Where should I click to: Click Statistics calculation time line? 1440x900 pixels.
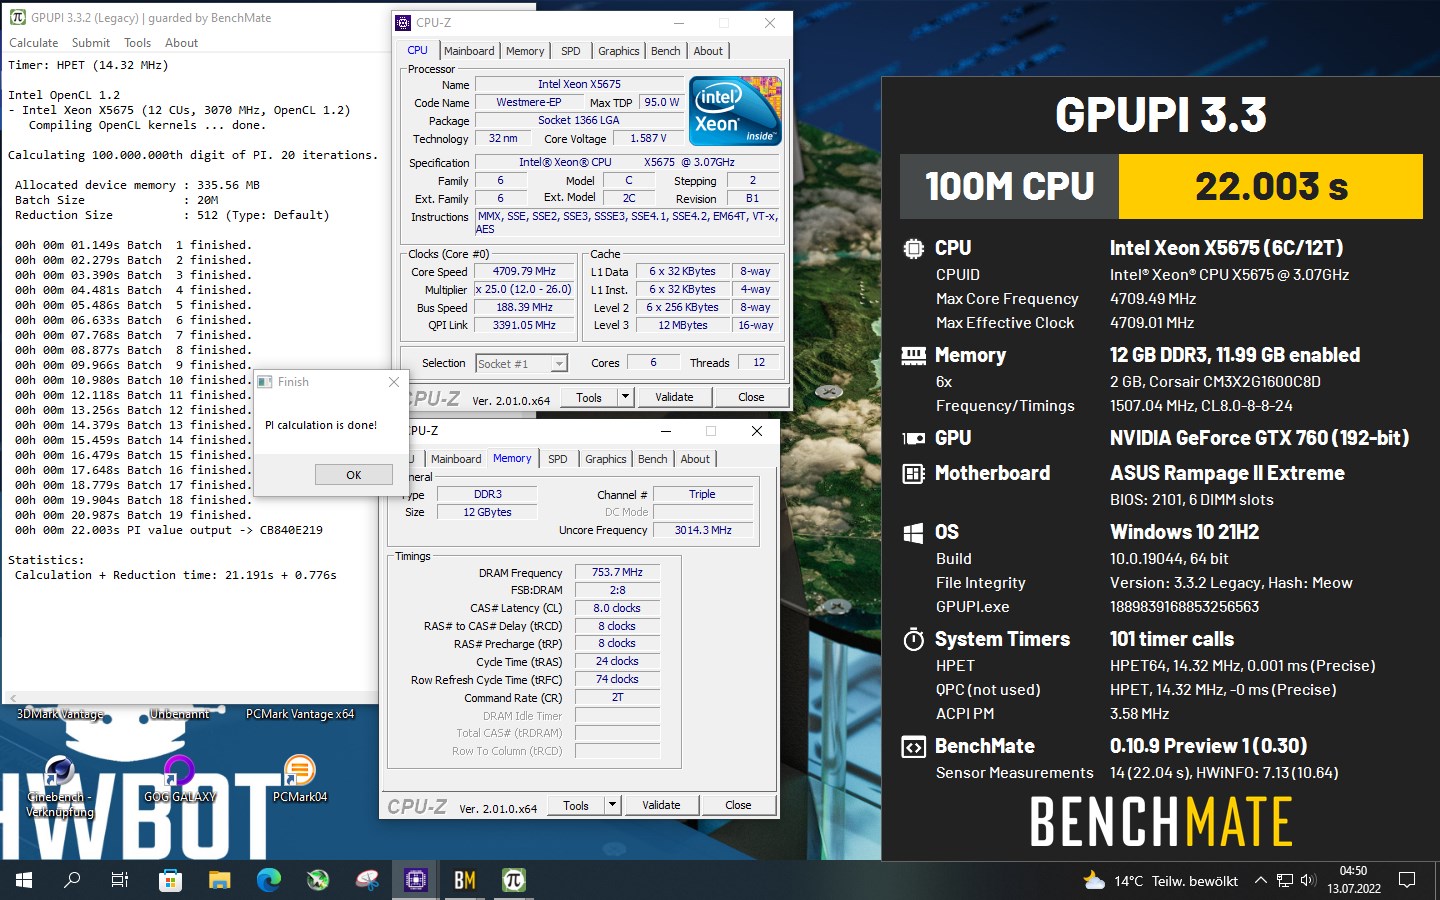click(x=176, y=575)
